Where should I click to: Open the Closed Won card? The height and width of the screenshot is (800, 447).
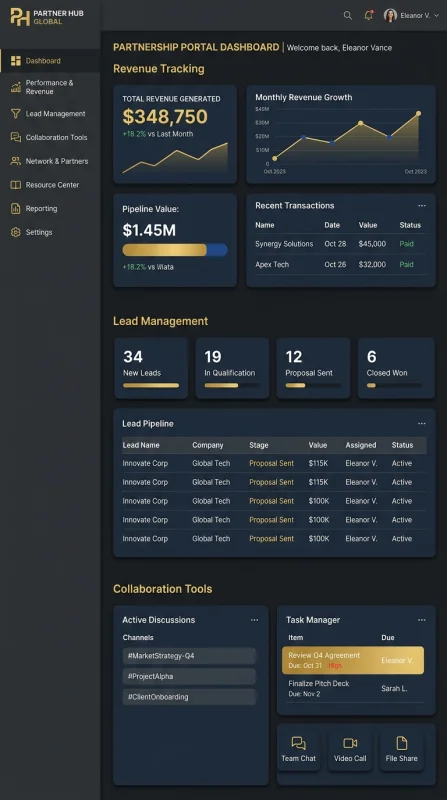click(396, 367)
